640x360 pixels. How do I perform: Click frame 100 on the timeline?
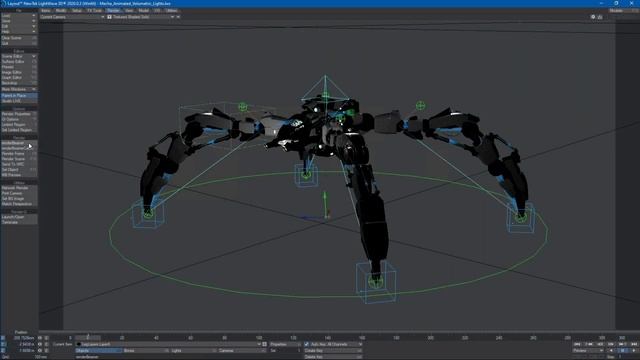259,338
